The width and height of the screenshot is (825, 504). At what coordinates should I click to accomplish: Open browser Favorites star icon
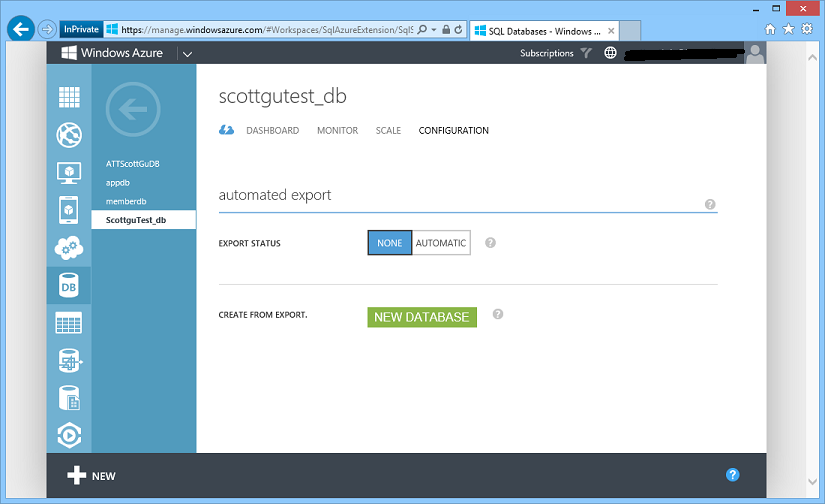[788, 29]
